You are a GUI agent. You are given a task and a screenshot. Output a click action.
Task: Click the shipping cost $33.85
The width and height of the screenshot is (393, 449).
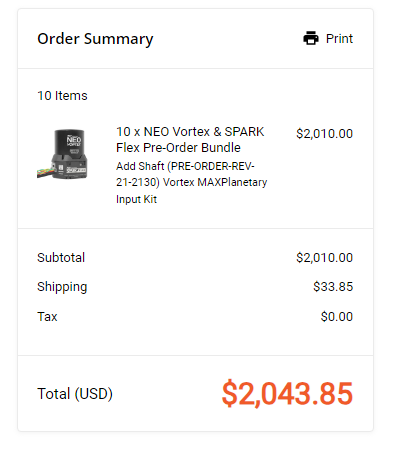tap(333, 287)
